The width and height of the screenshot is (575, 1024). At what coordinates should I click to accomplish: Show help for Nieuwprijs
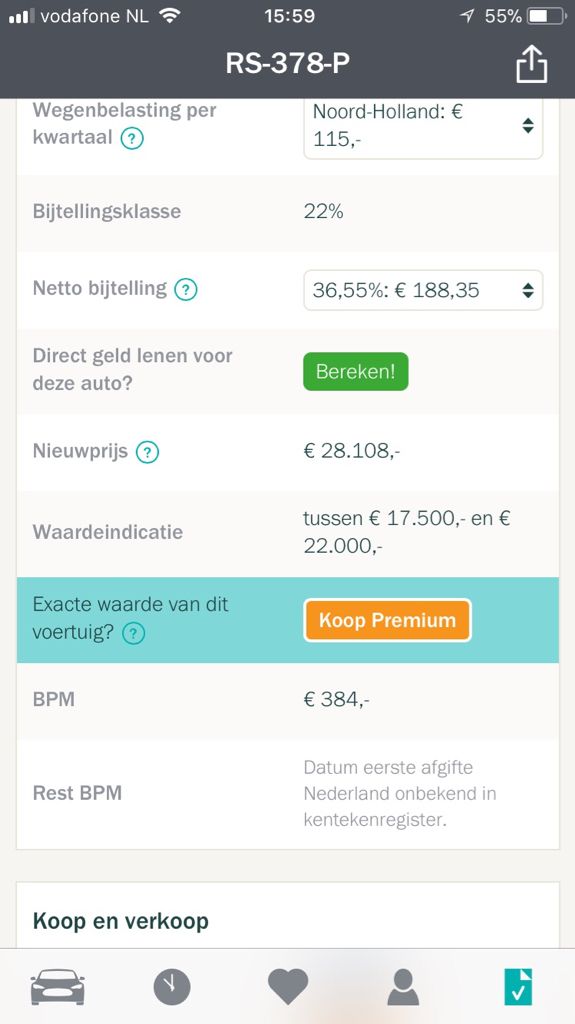click(x=147, y=452)
